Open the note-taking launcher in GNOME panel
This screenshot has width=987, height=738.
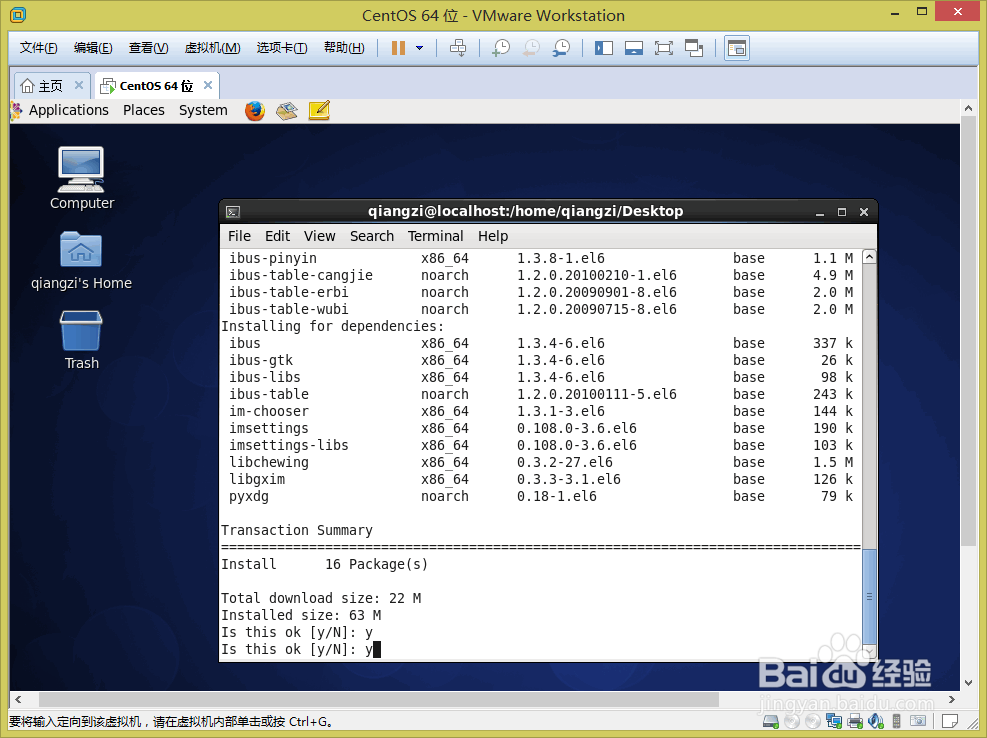point(319,111)
